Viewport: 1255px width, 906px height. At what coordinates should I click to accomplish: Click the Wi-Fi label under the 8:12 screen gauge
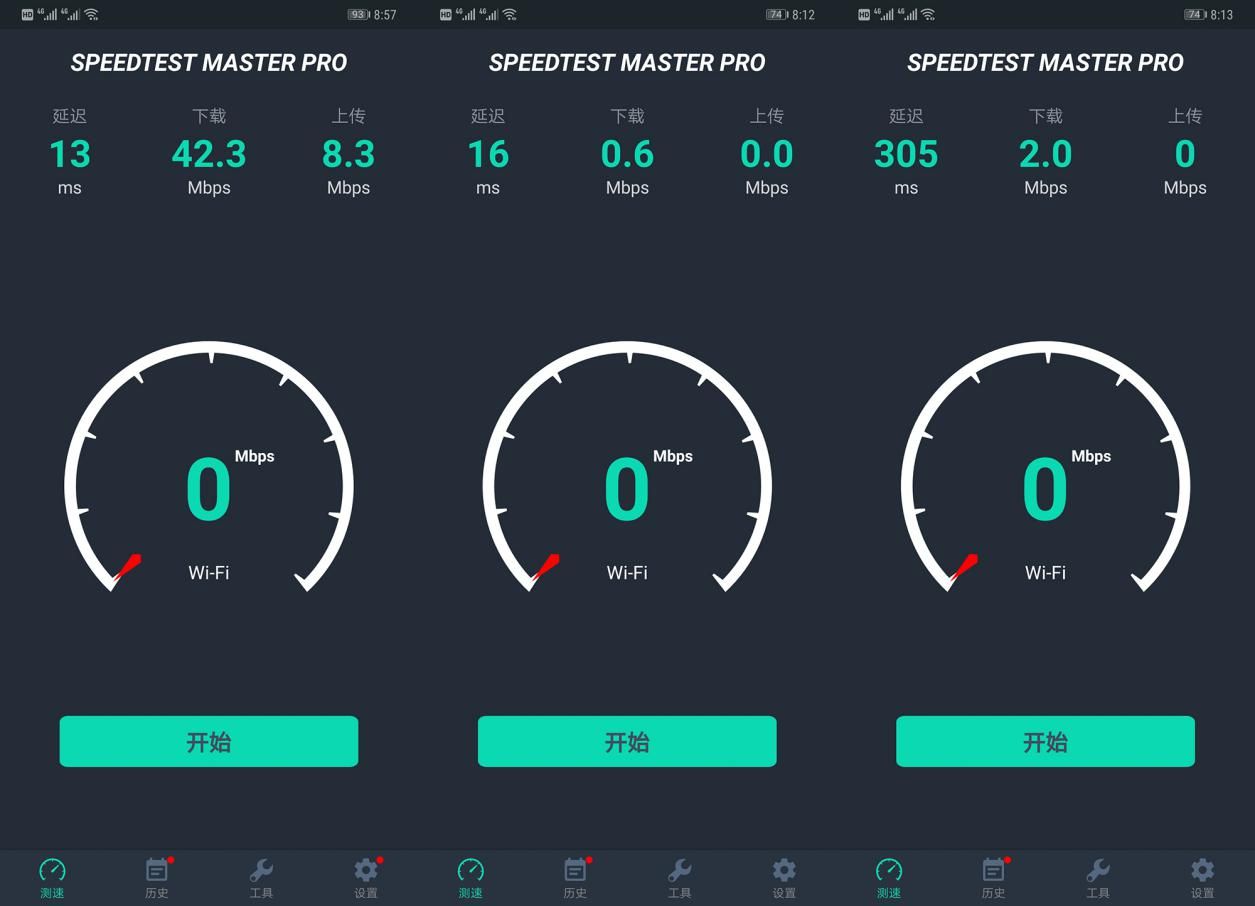tap(627, 573)
